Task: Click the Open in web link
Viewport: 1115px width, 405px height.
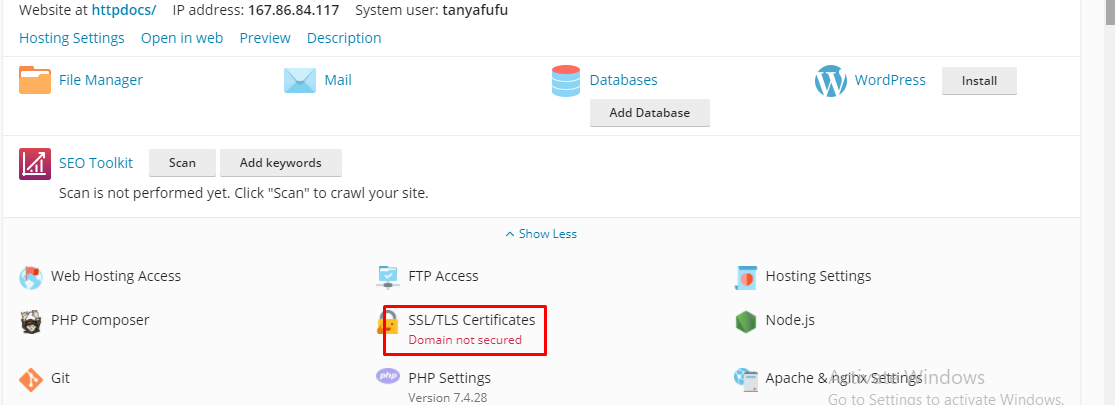Action: click(182, 38)
